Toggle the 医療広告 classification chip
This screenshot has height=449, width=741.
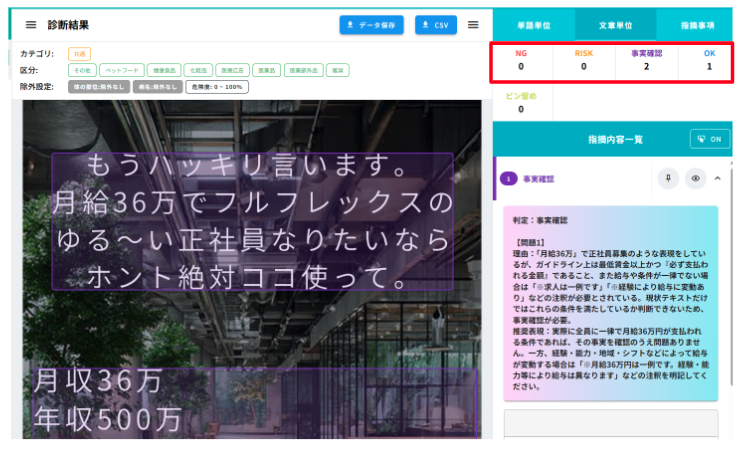[x=233, y=70]
